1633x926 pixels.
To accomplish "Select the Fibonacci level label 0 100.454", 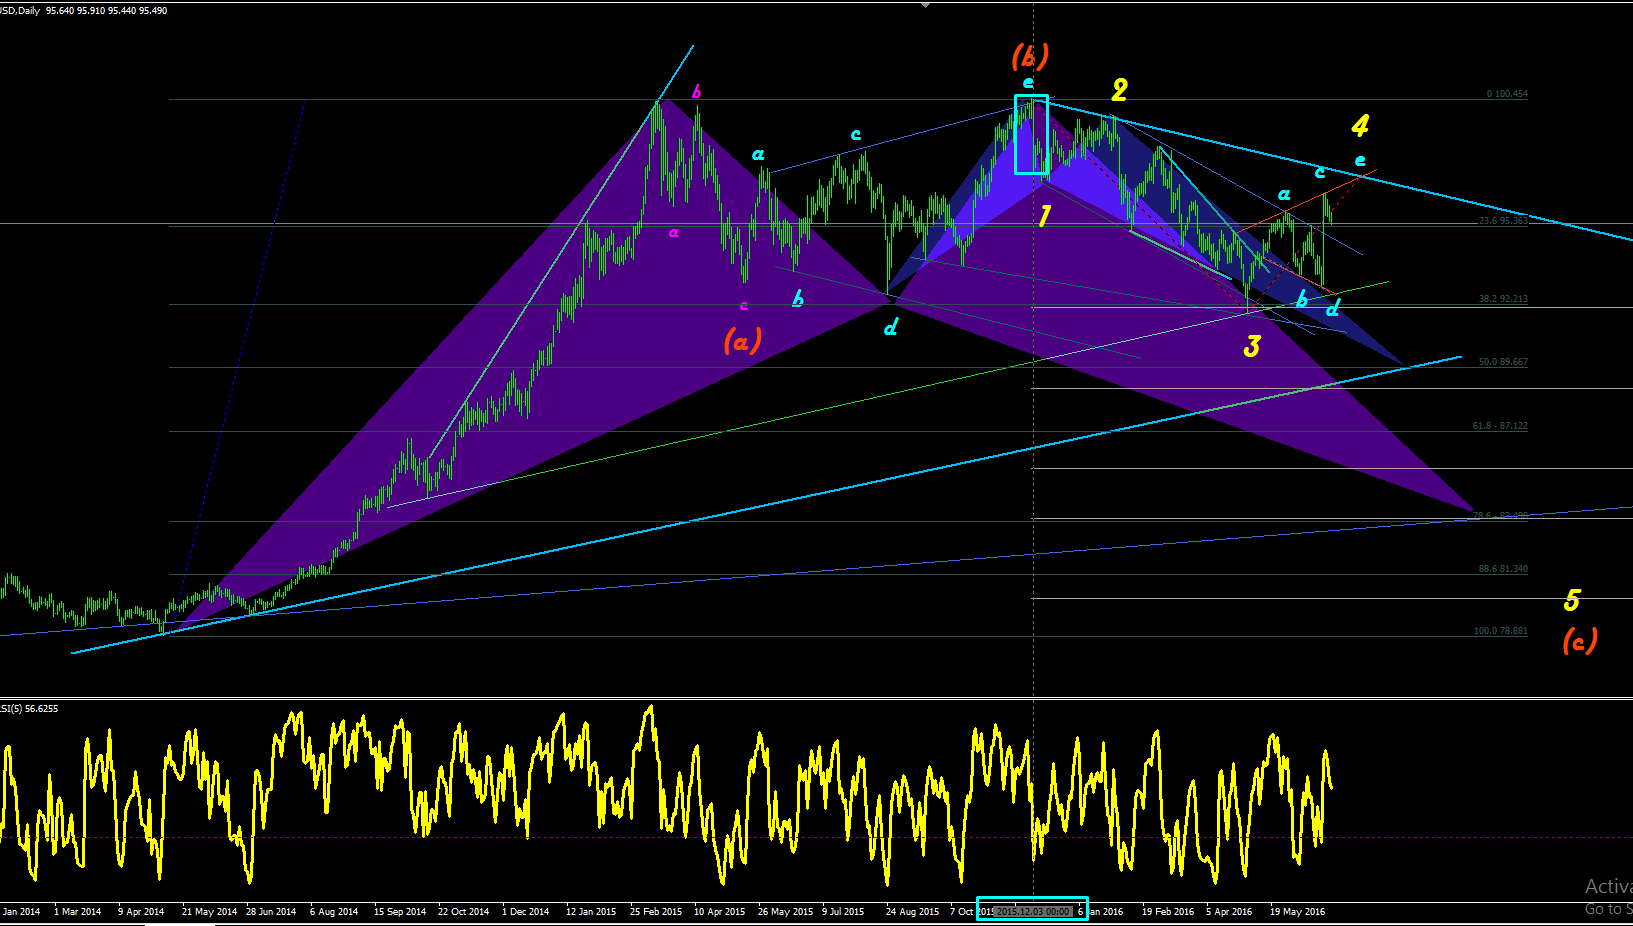I will tap(1507, 94).
